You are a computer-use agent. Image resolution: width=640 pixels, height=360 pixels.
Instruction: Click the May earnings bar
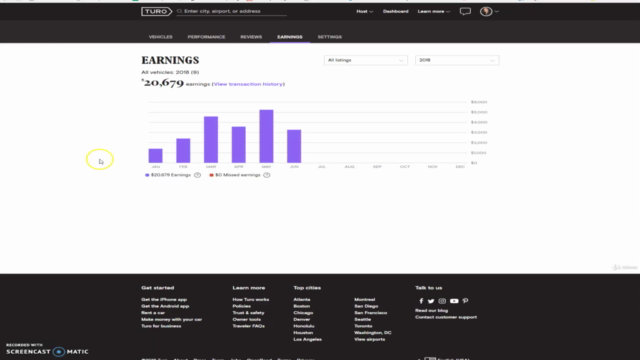[267, 136]
